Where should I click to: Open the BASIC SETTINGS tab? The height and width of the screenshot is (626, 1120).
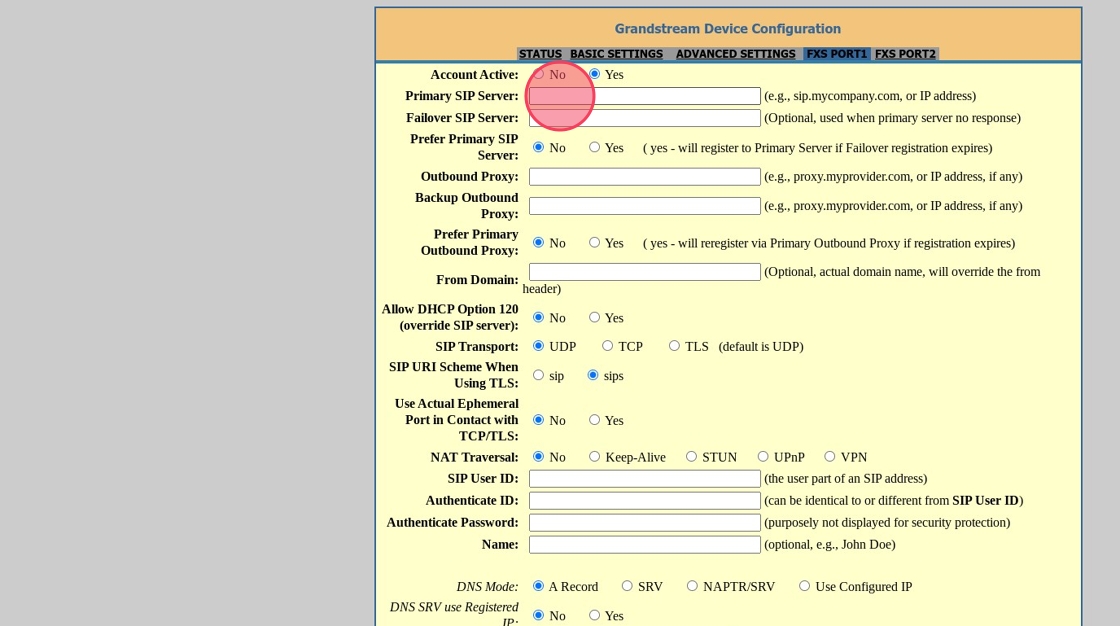coord(616,54)
